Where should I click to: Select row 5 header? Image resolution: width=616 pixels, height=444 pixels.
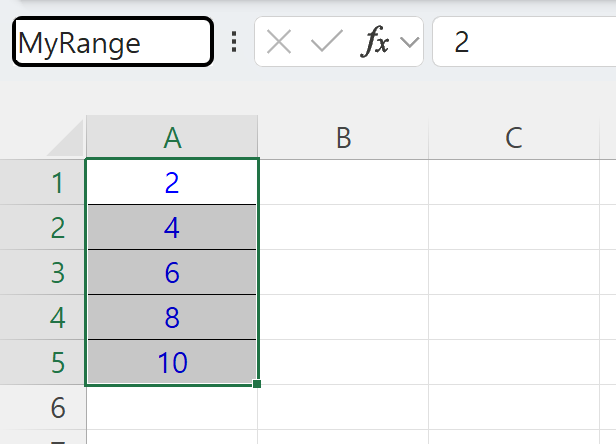(42, 362)
